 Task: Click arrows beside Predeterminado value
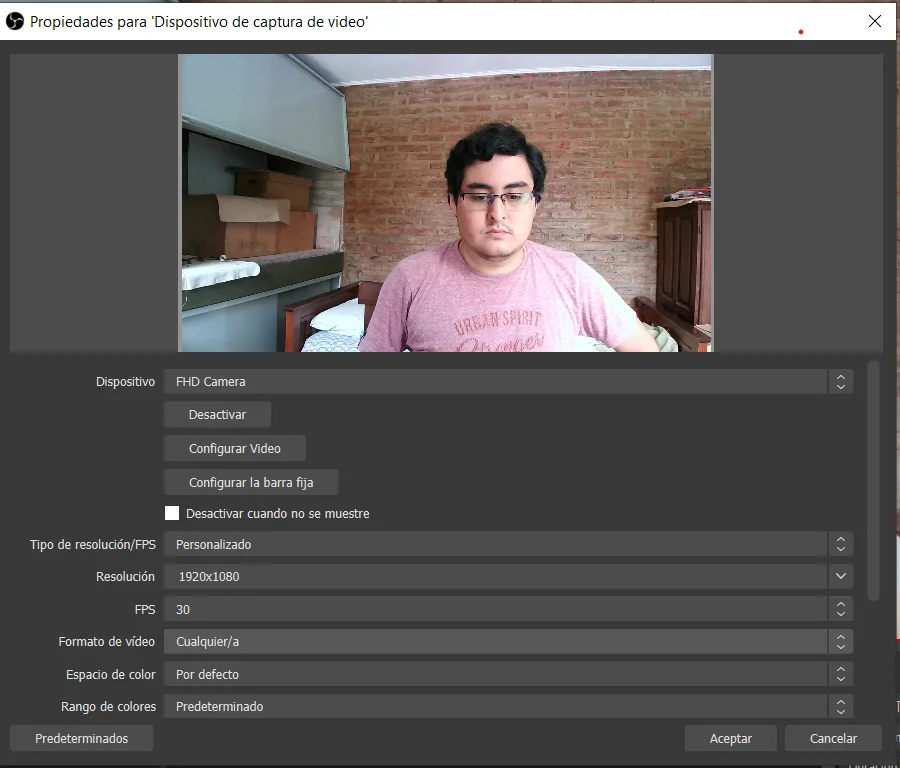pos(841,707)
